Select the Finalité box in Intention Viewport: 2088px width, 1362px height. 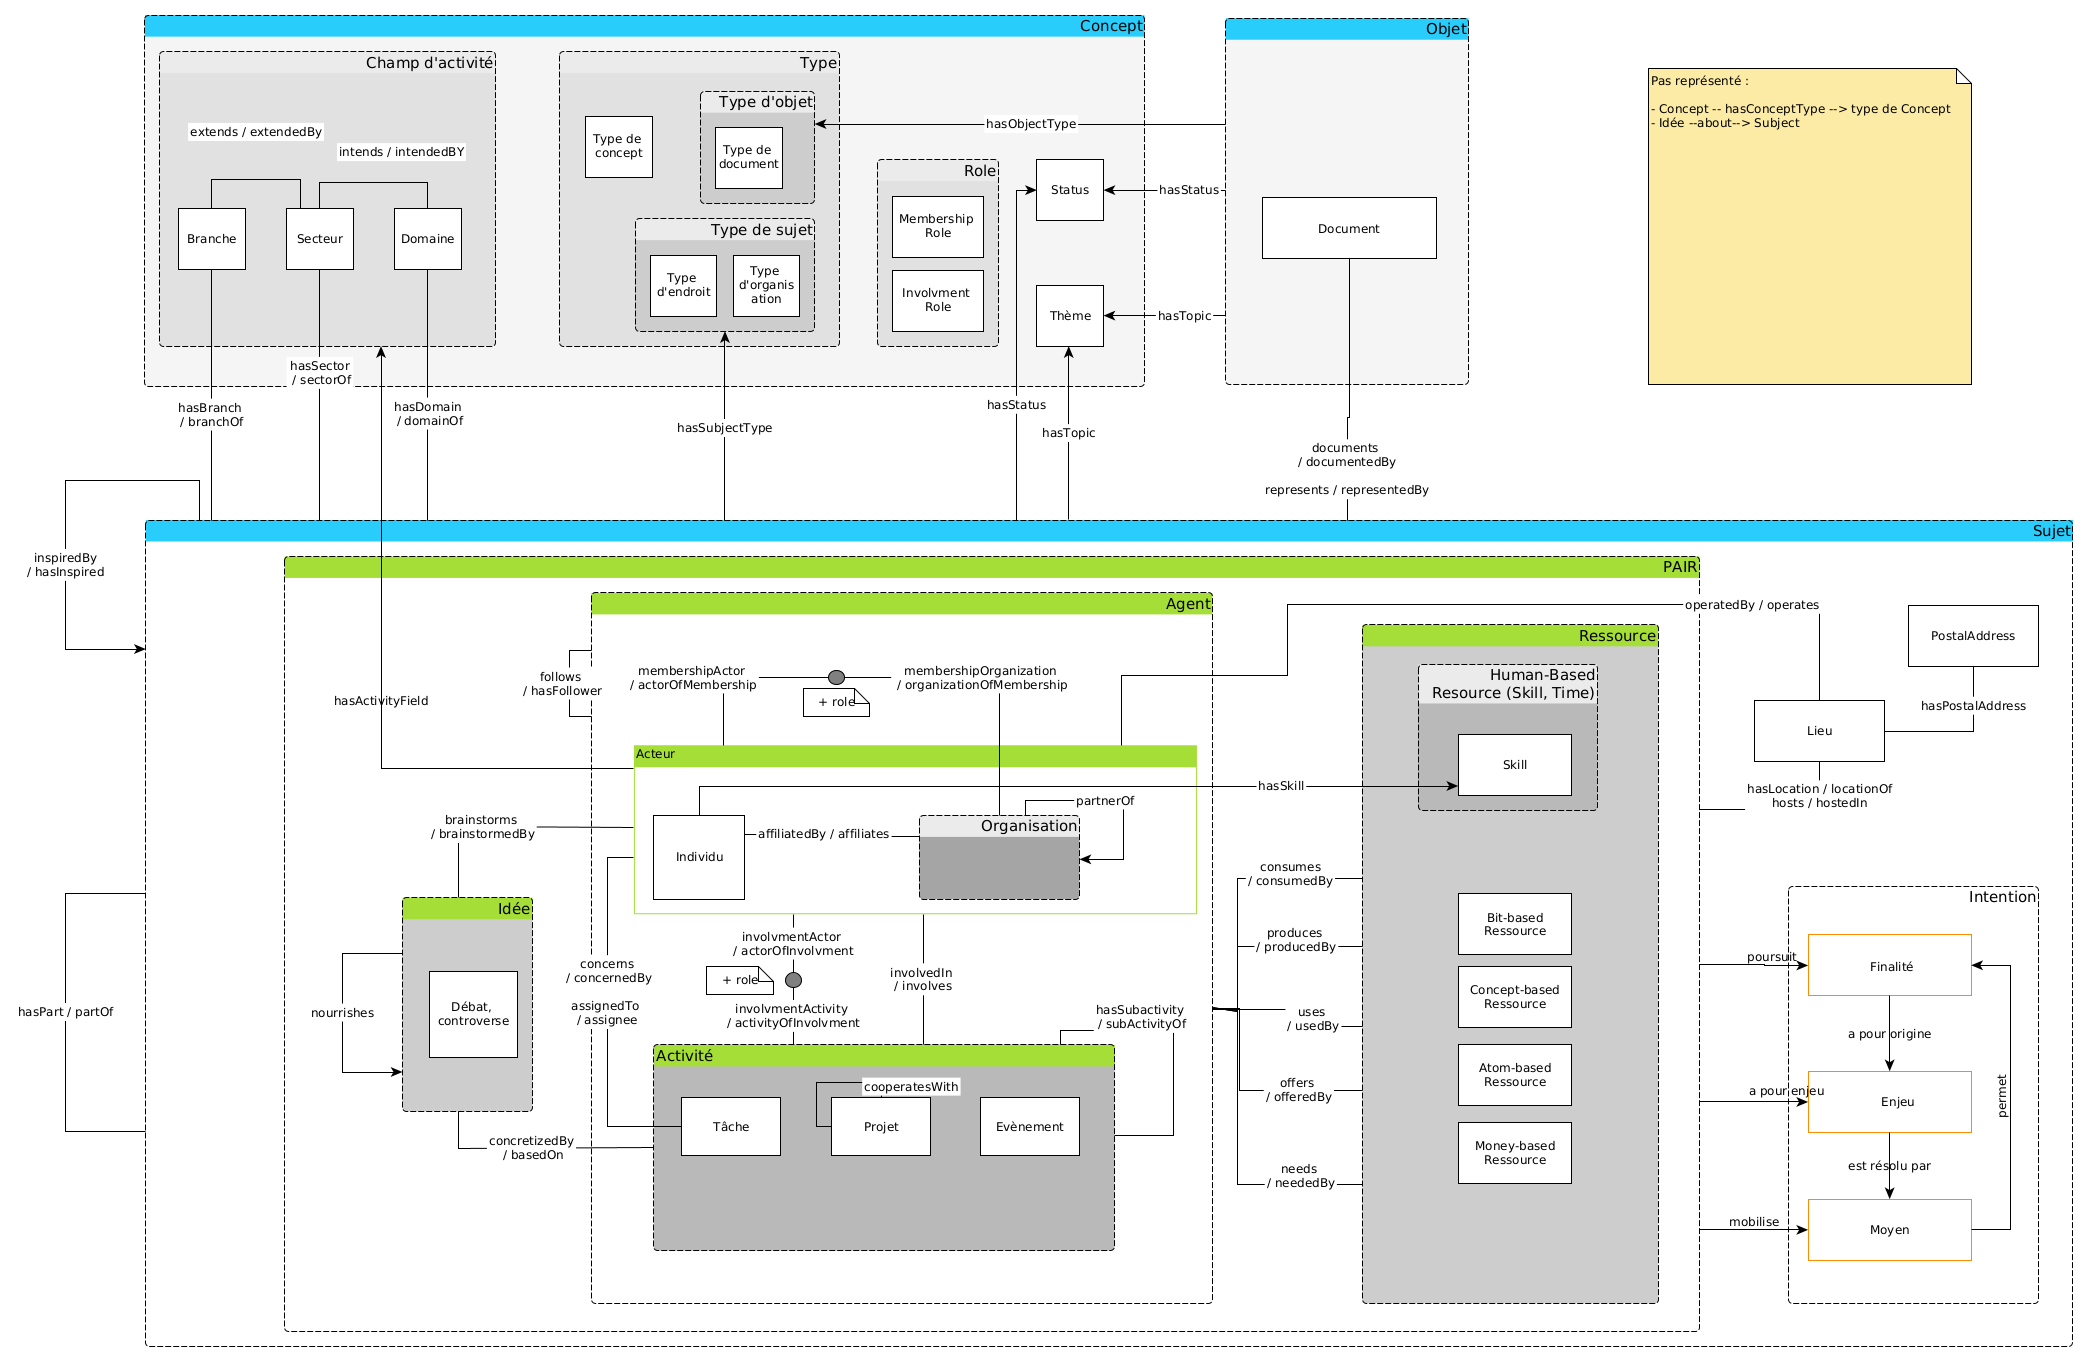point(1889,966)
